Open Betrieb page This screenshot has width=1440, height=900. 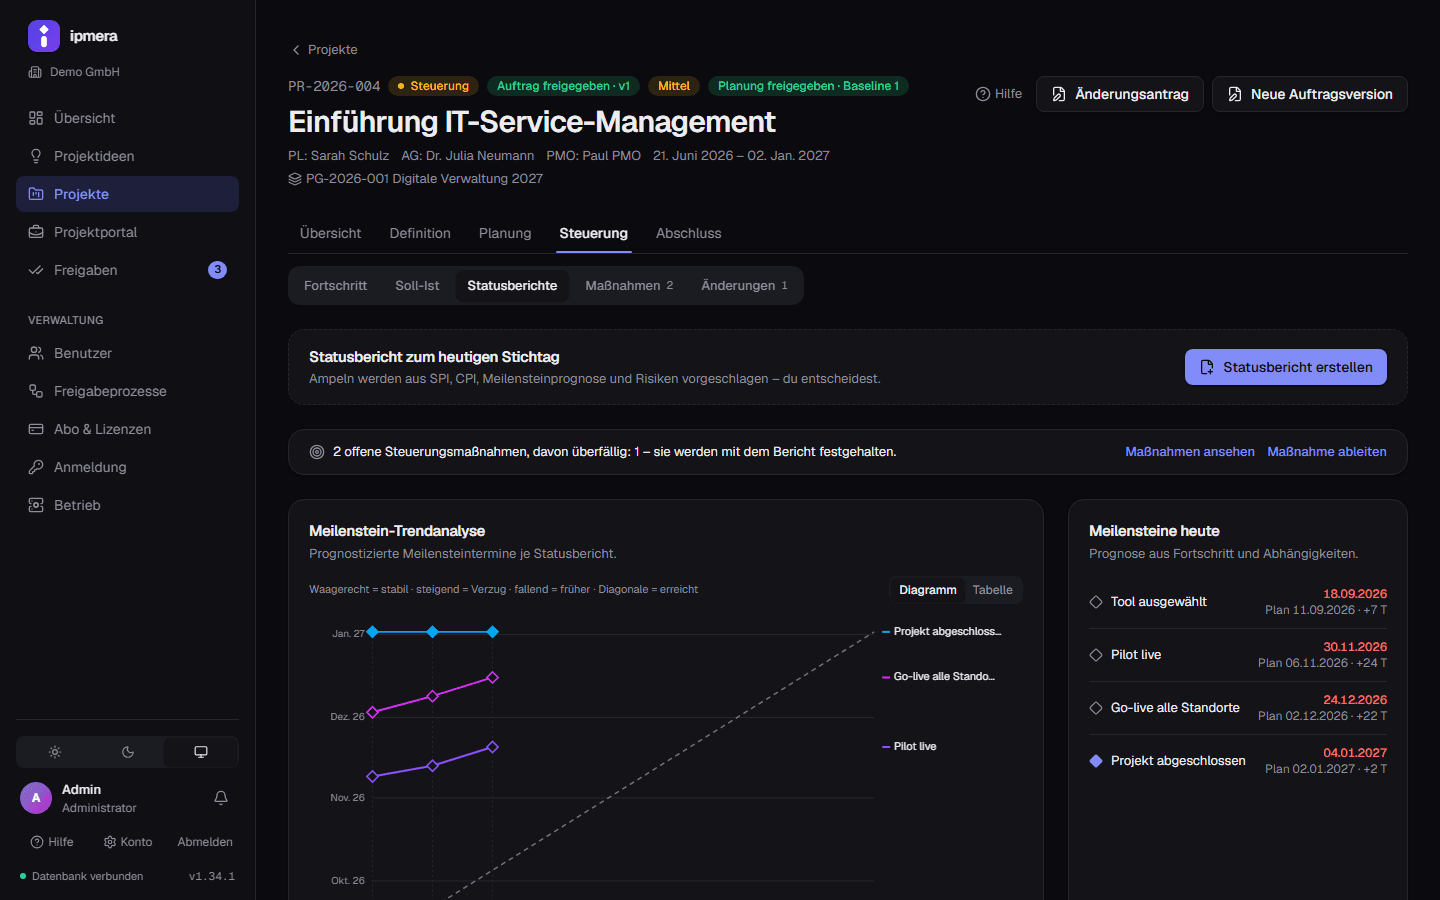tap(127, 505)
